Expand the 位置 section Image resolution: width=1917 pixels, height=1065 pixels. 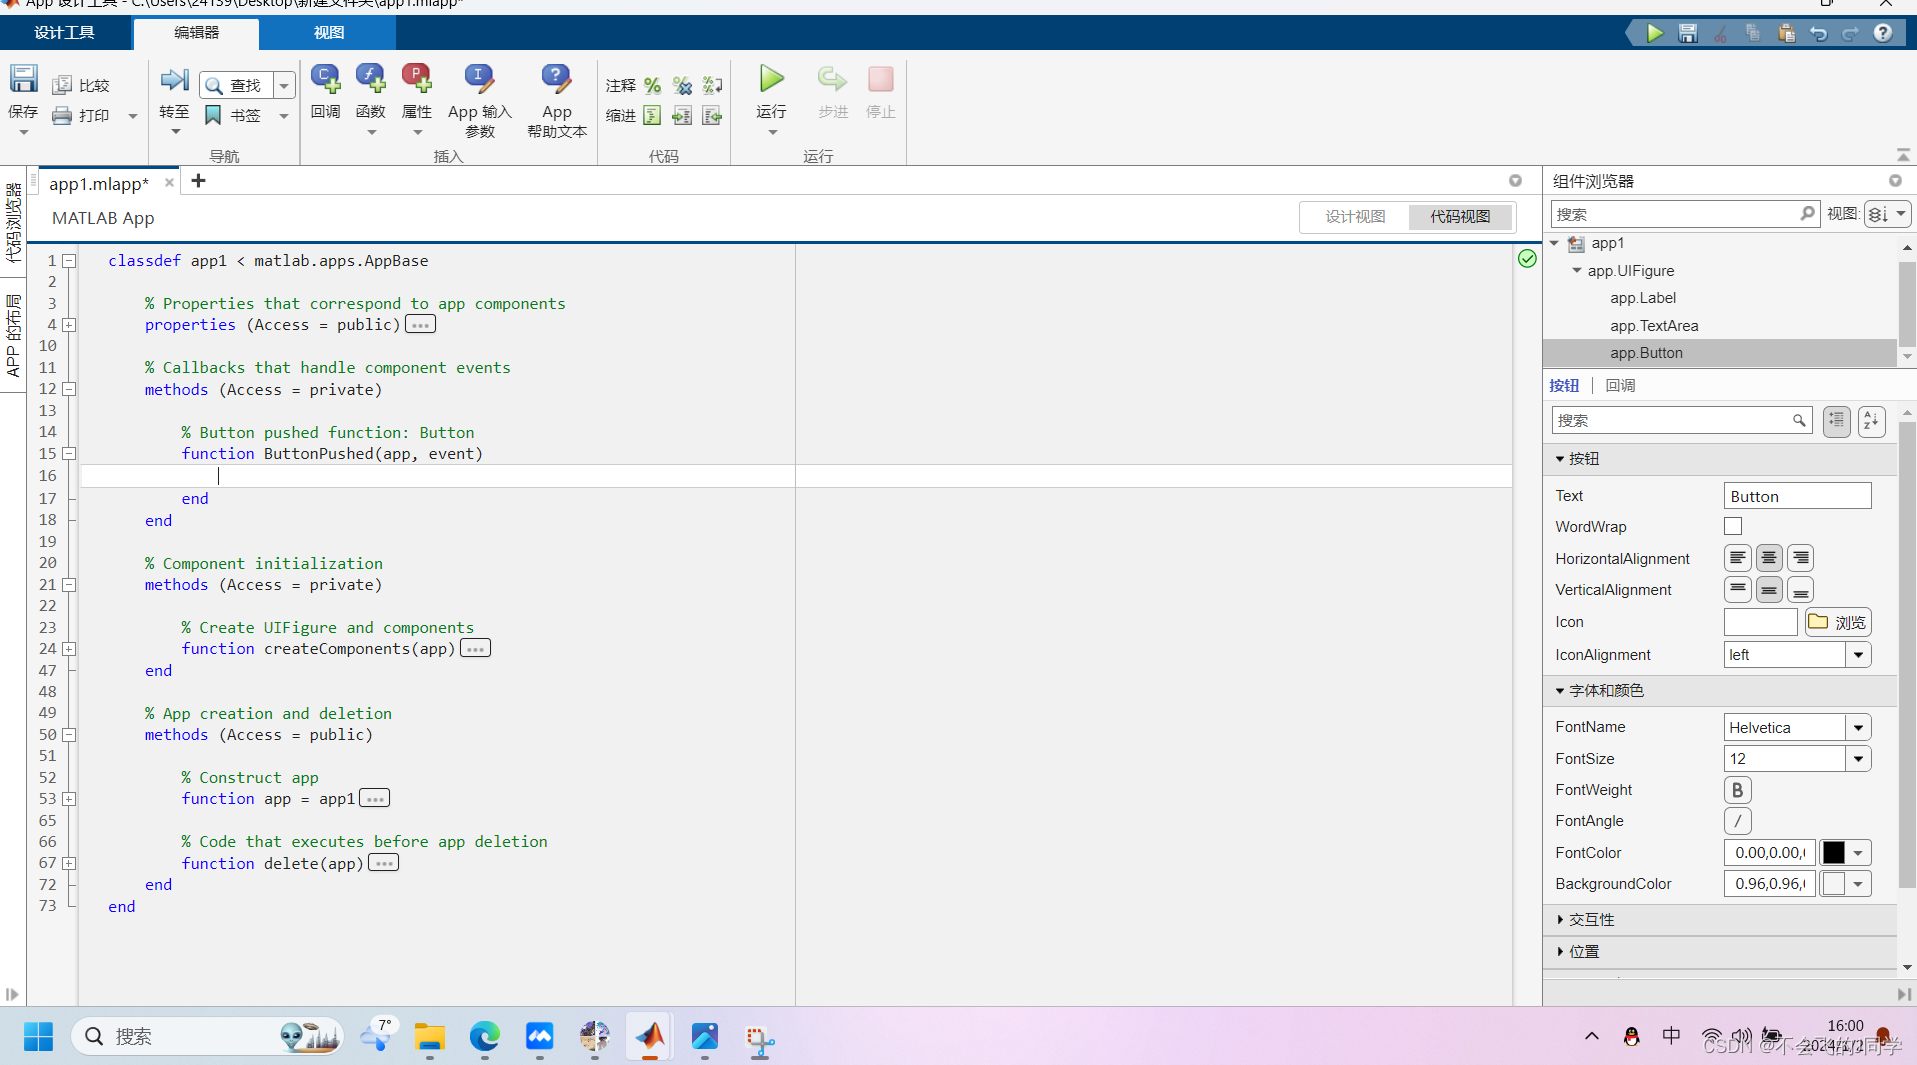click(x=1560, y=951)
